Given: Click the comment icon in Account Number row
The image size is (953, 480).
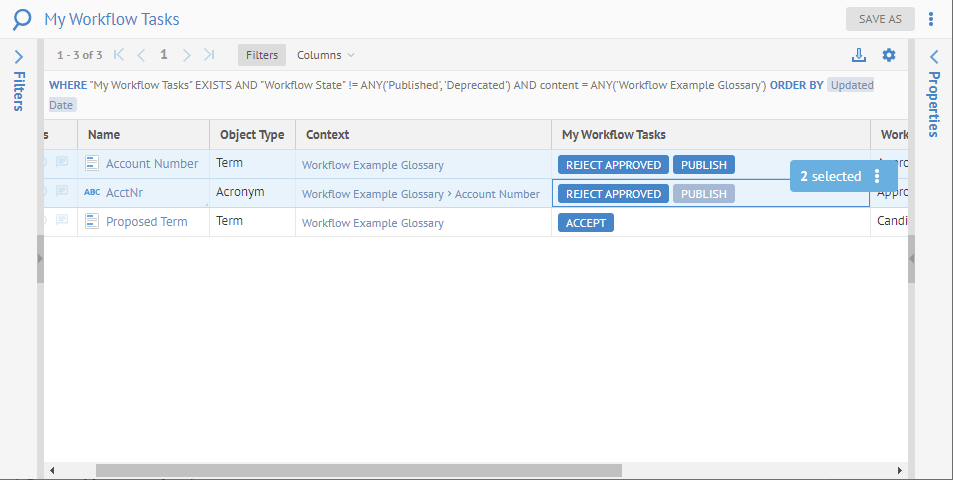Looking at the screenshot, I should point(62,163).
